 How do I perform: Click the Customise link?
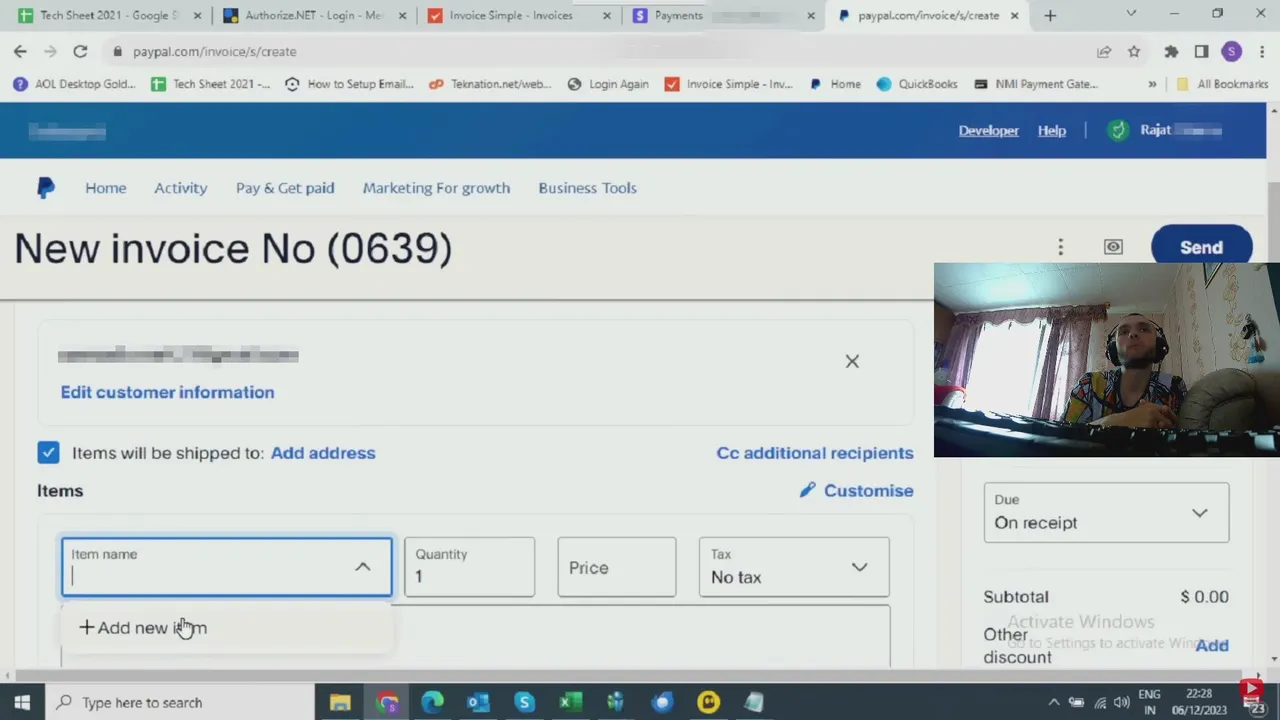[868, 490]
